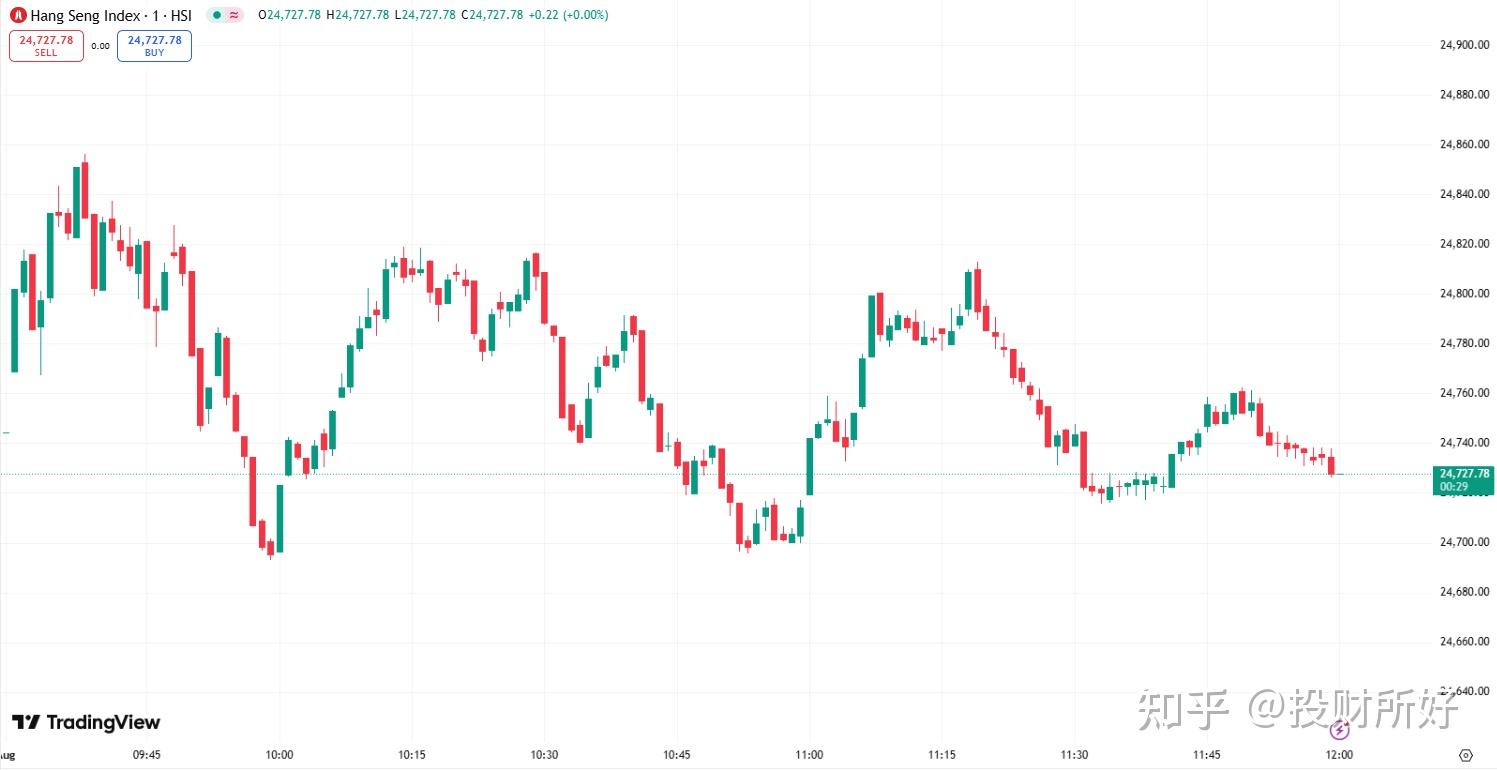Click the 24,700.00 price axis label

pyautogui.click(x=1464, y=542)
